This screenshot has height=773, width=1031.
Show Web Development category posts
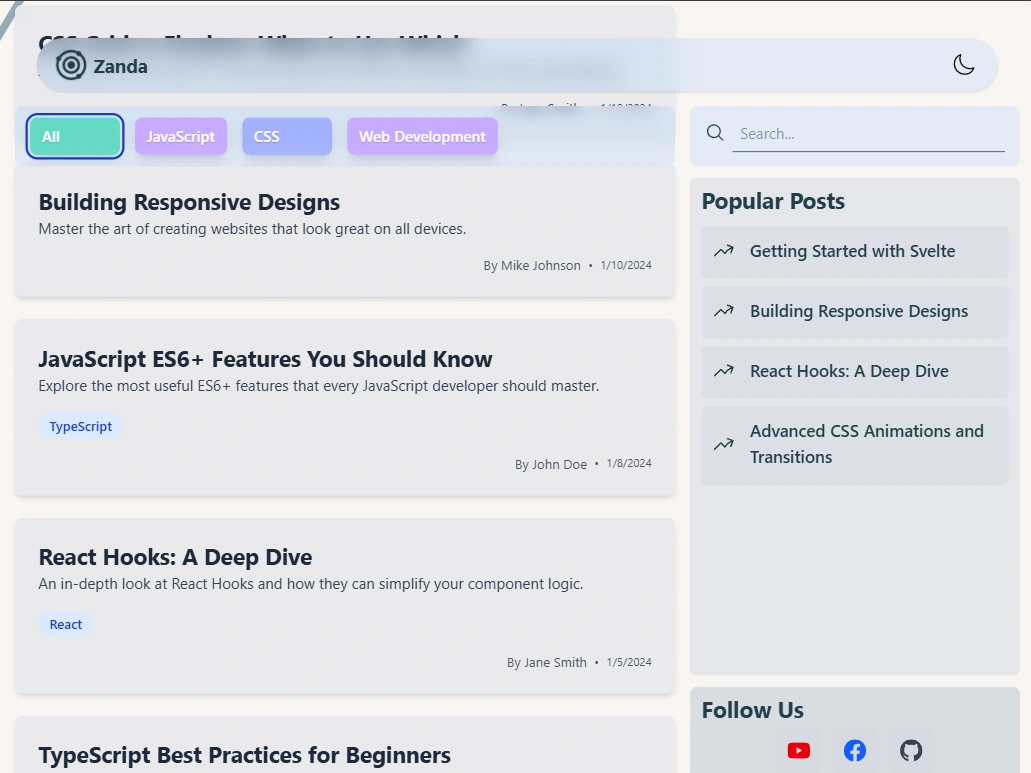coord(422,137)
